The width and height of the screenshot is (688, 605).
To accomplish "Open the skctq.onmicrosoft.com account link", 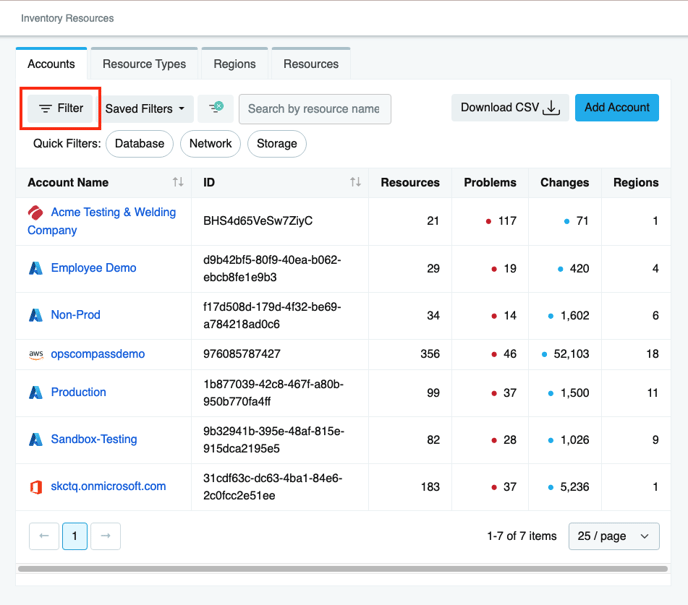I will pyautogui.click(x=108, y=486).
